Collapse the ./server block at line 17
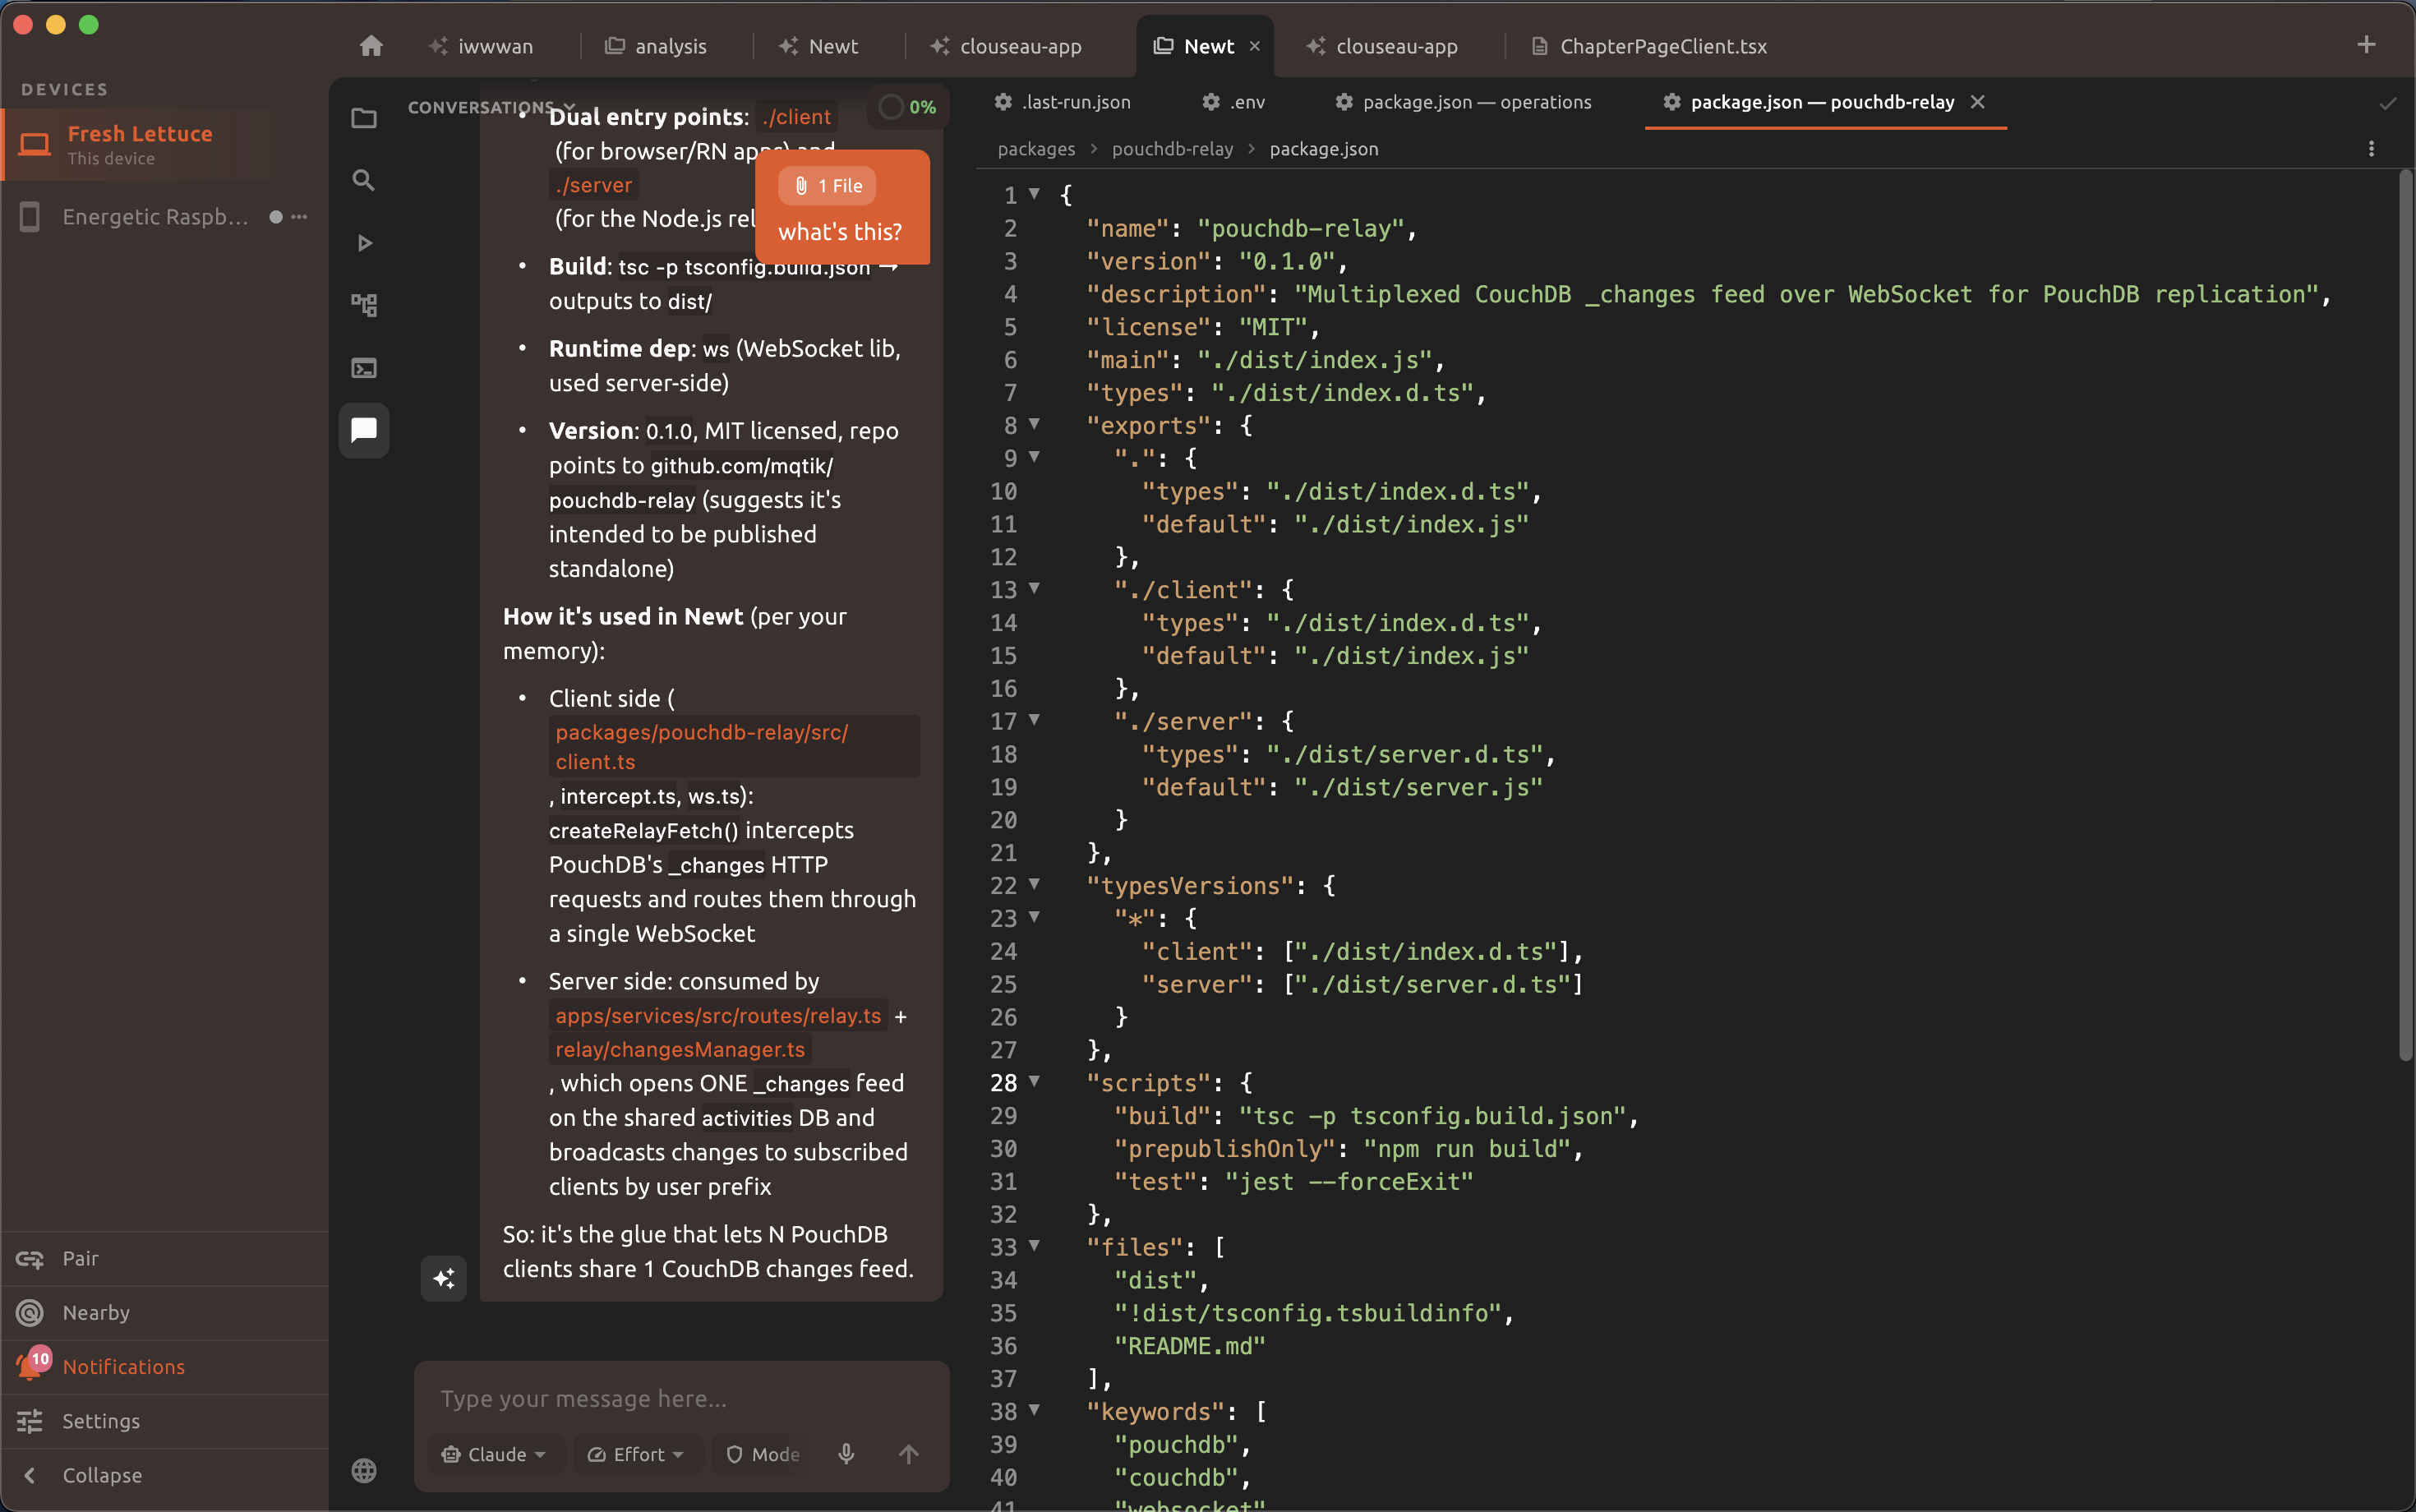Image resolution: width=2416 pixels, height=1512 pixels. click(1034, 720)
